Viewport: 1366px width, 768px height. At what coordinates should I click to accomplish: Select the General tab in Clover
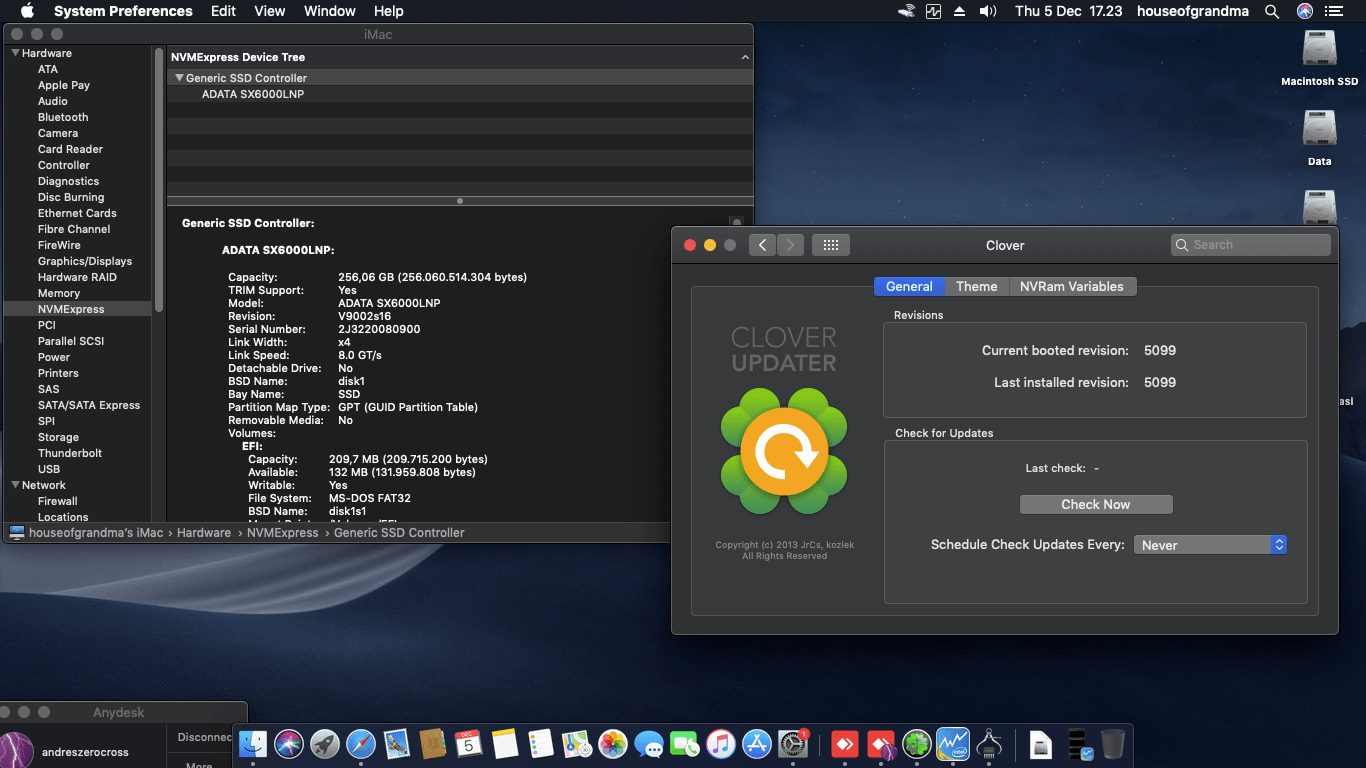coord(909,286)
